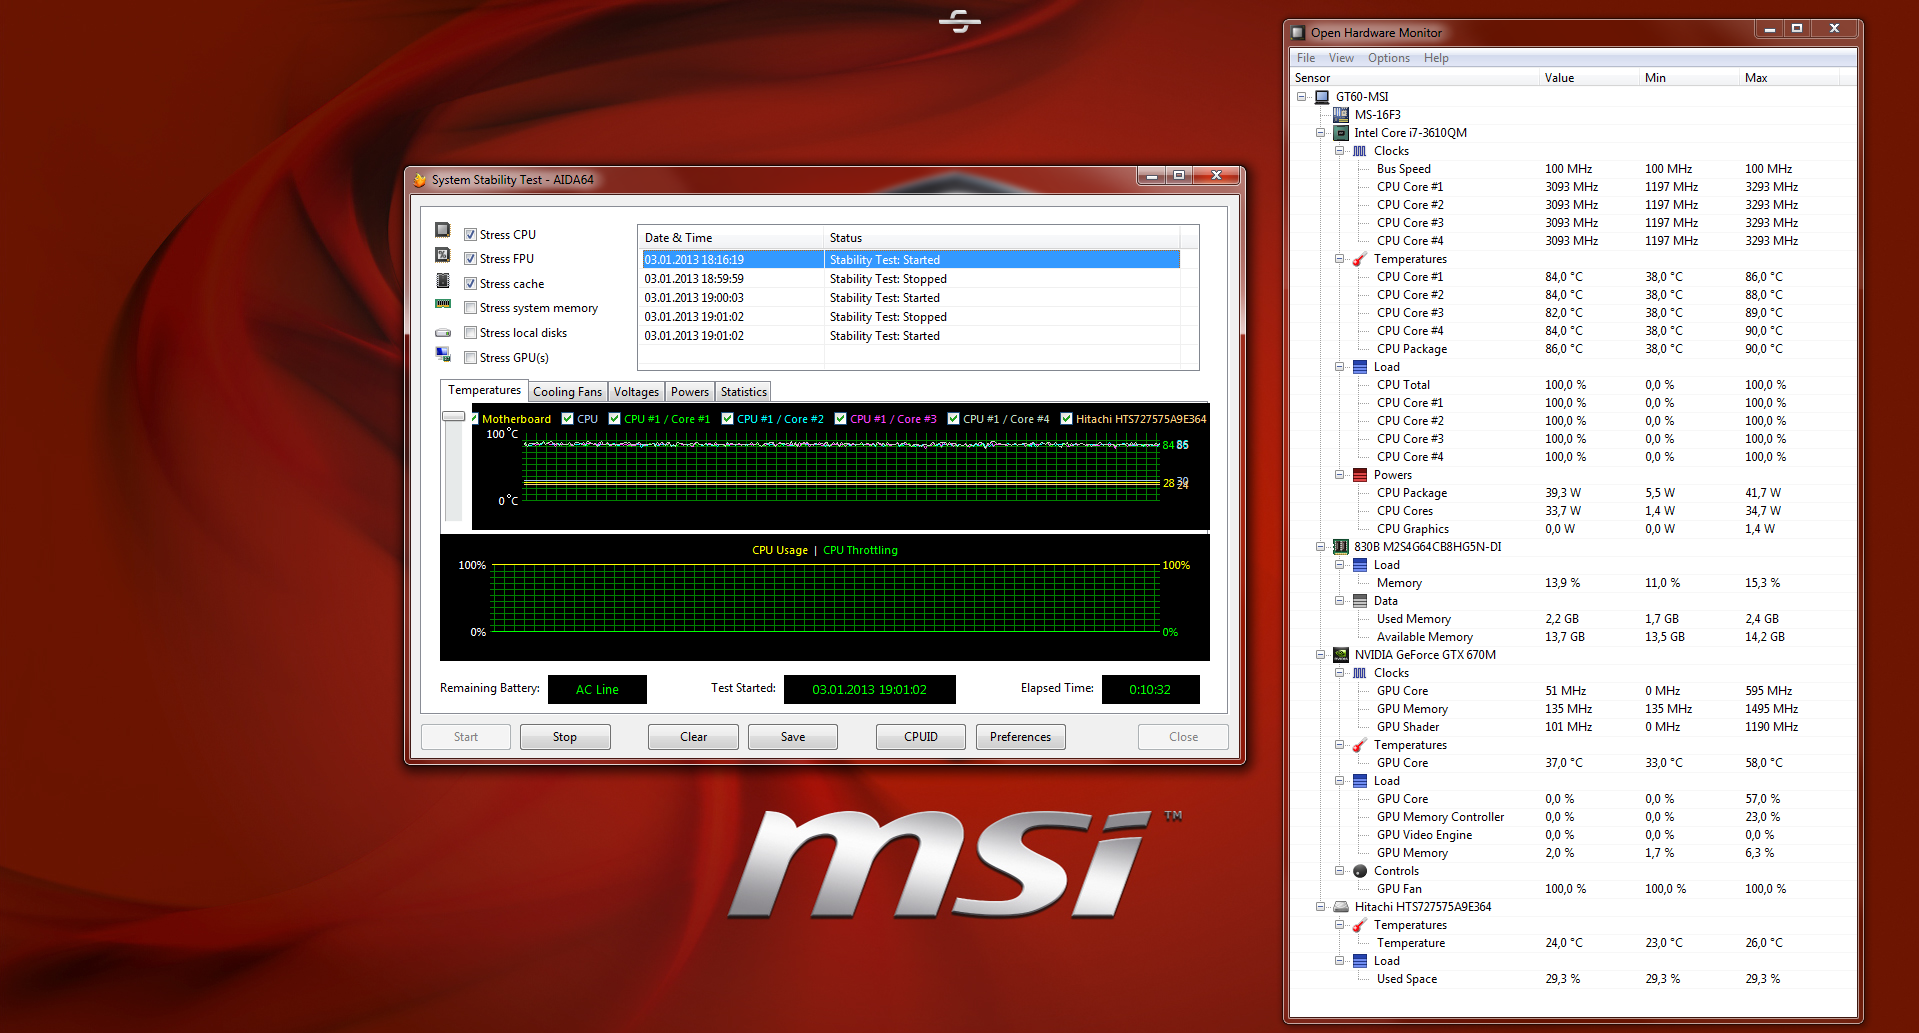Viewport: 1919px width, 1033px height.
Task: Click the NVIDIA GeForce GTX 670M icon
Action: [x=1341, y=655]
